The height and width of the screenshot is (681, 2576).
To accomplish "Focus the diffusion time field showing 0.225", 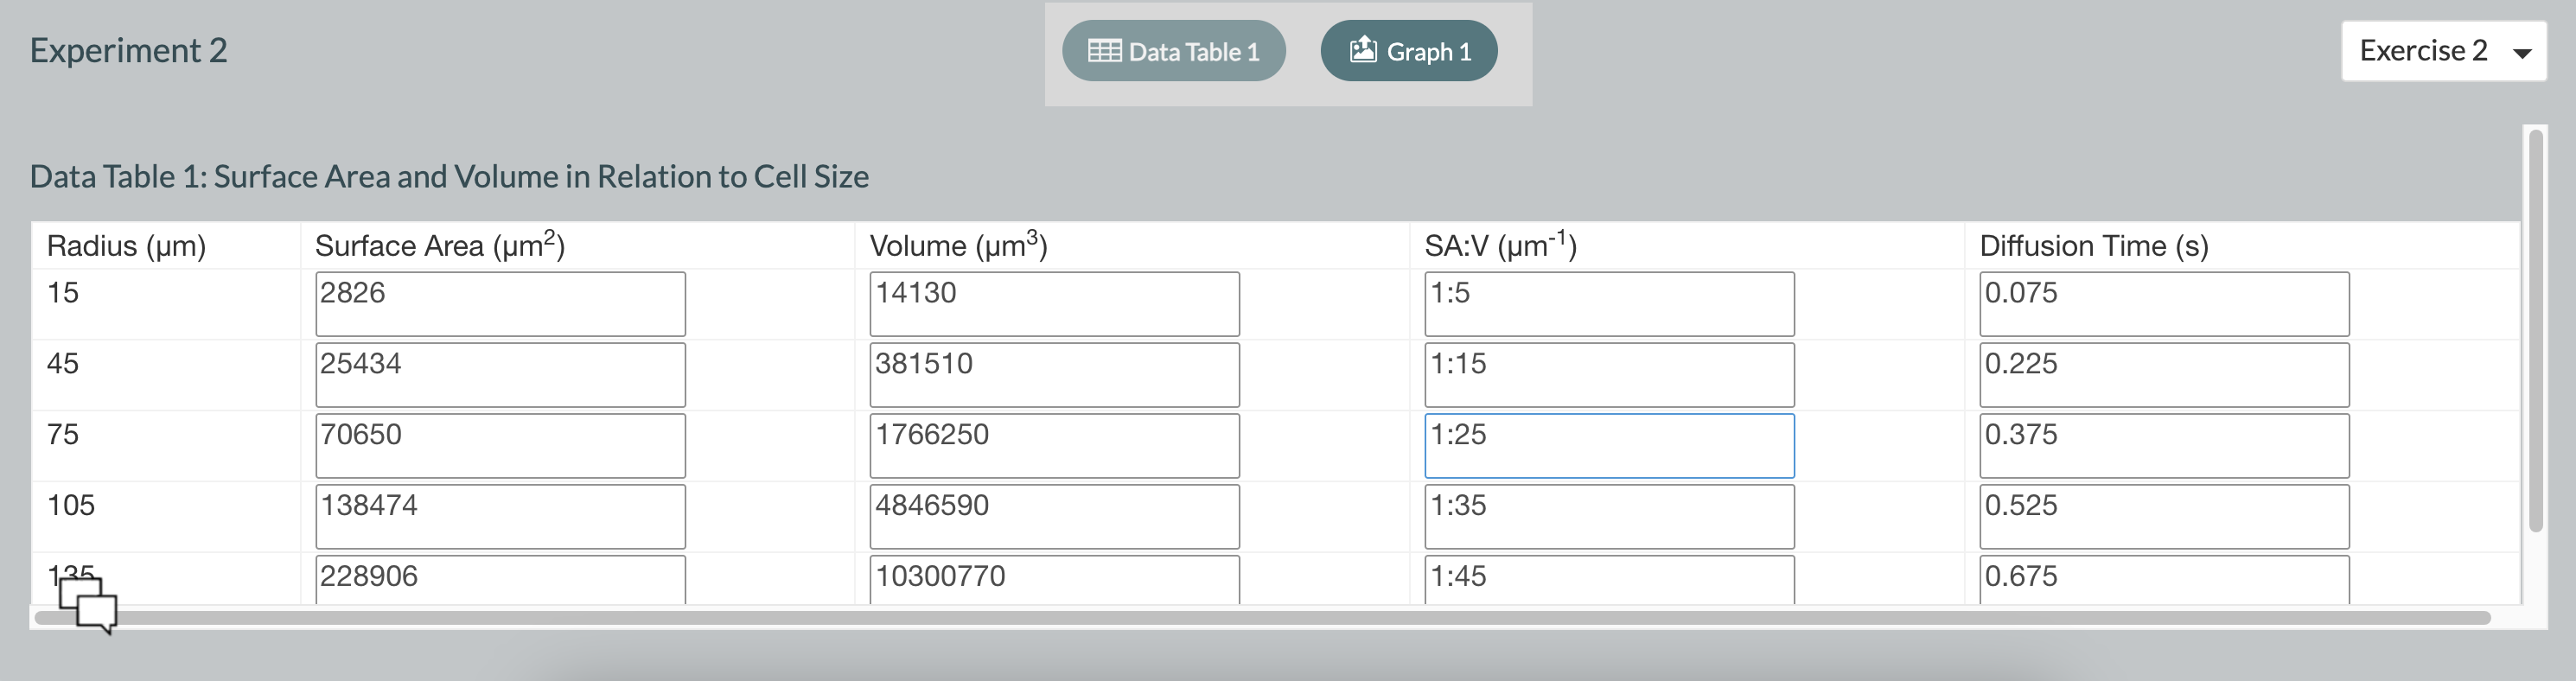I will click(2163, 375).
